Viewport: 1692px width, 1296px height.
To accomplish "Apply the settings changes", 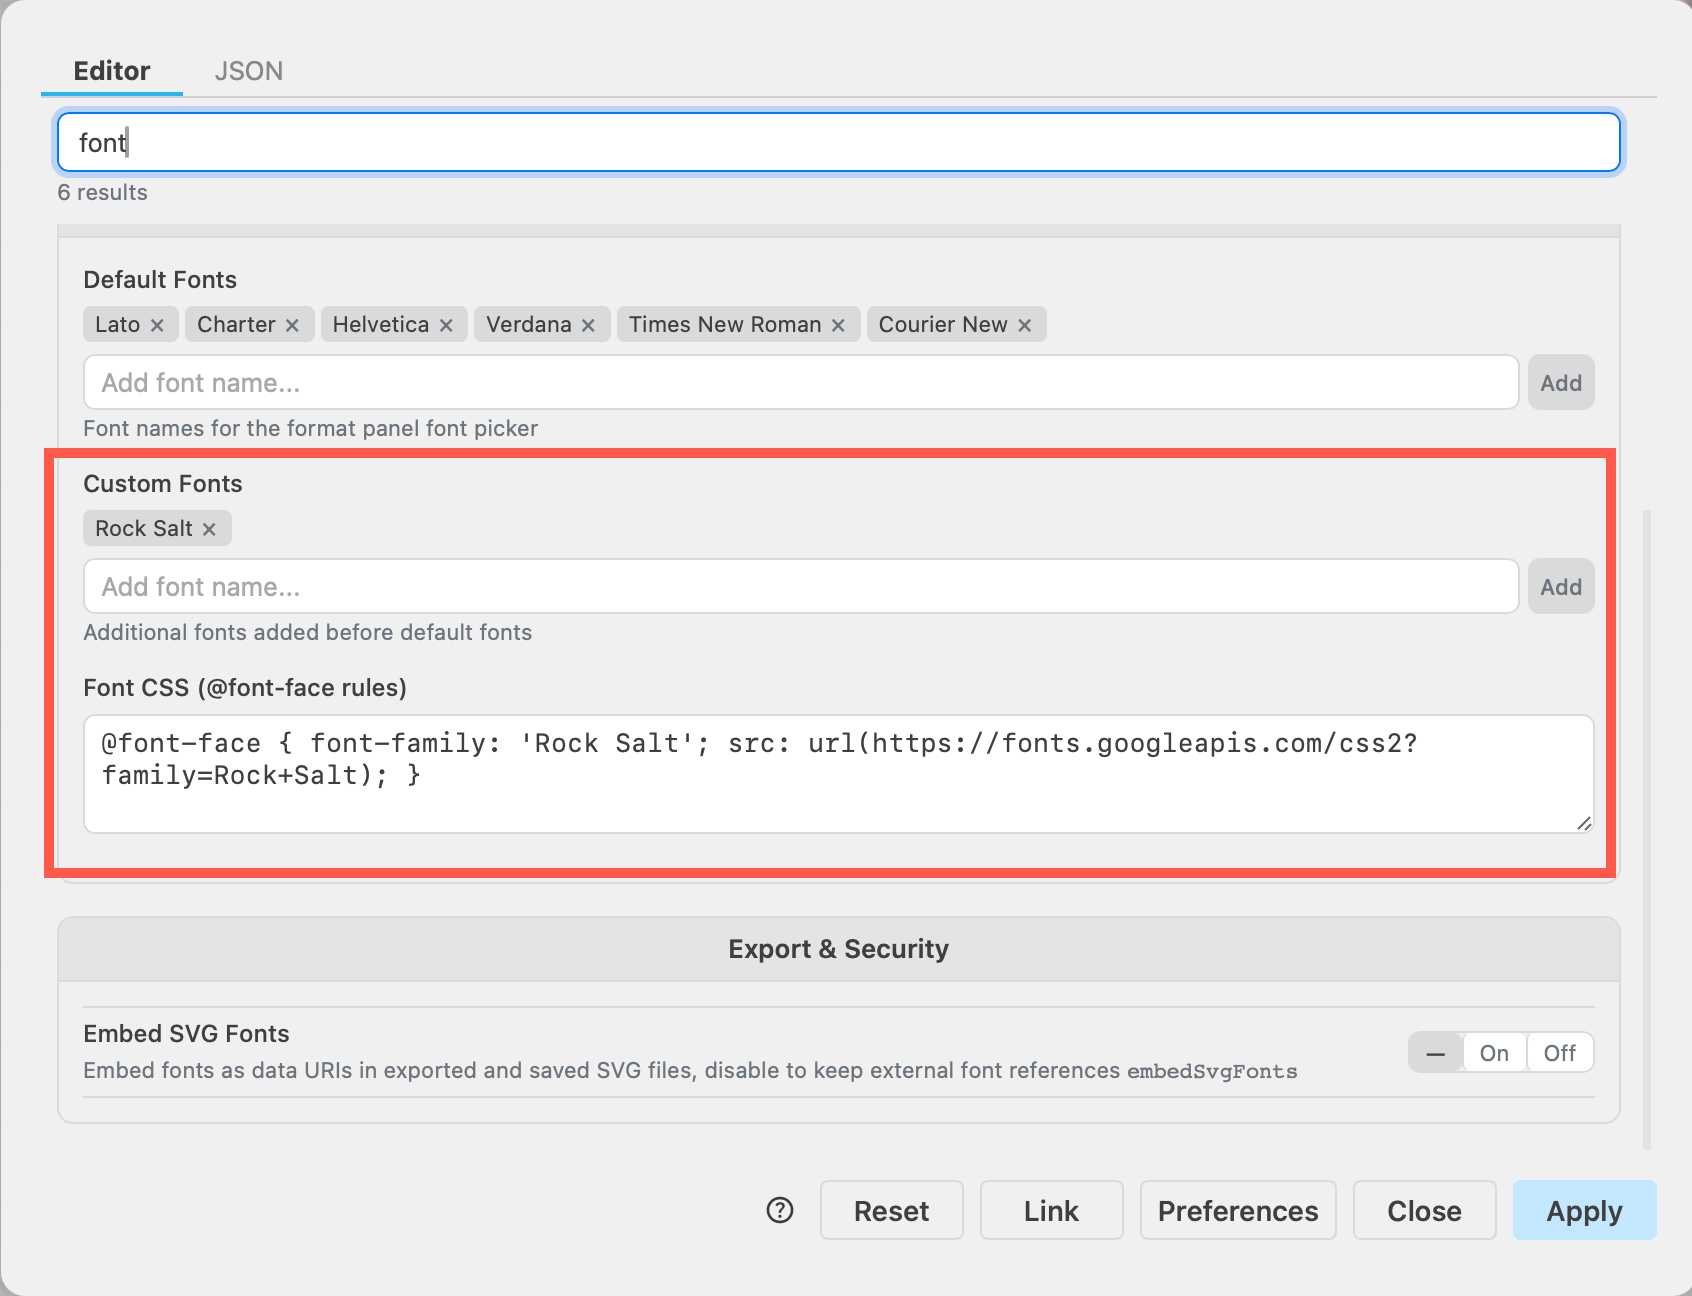I will click(x=1585, y=1210).
